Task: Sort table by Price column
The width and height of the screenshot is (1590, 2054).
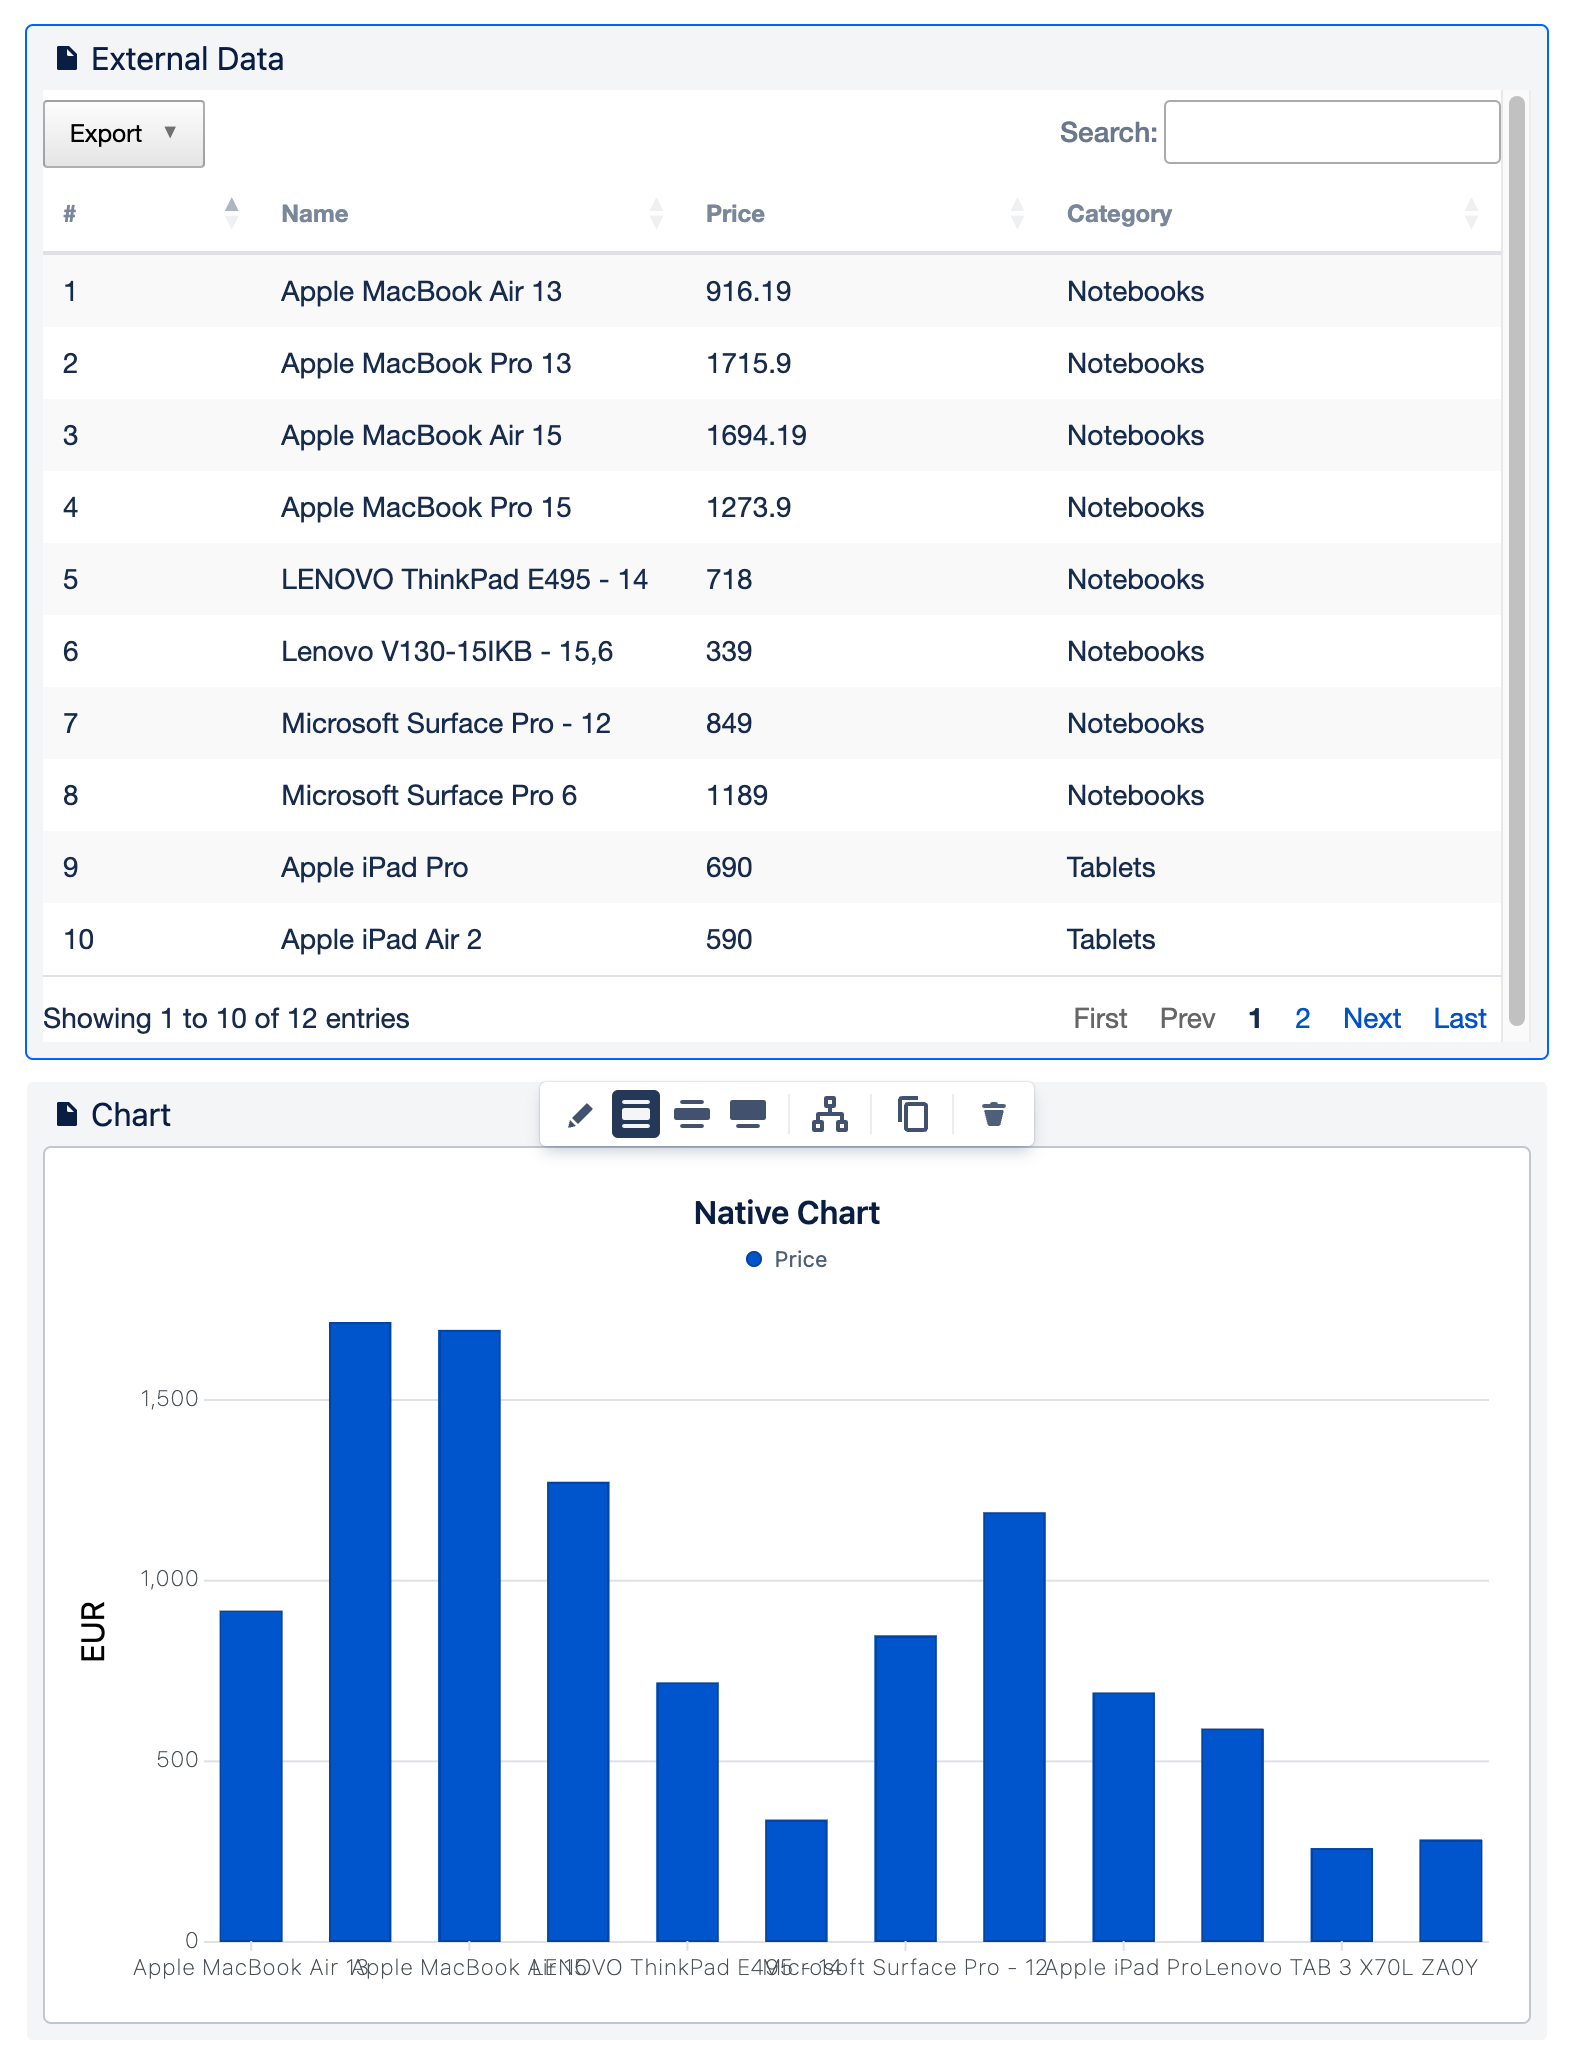Action: tap(735, 214)
